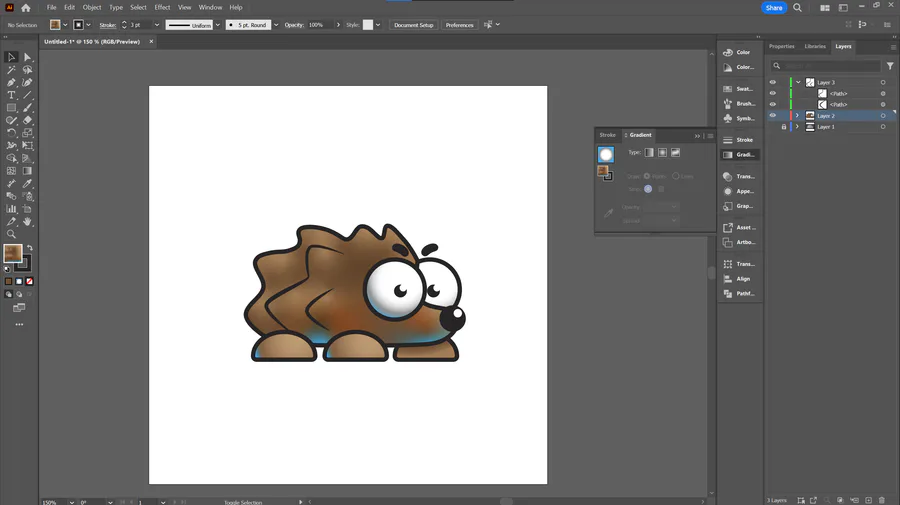Image resolution: width=900 pixels, height=505 pixels.
Task: Switch to the Libraries tab
Action: tap(814, 46)
